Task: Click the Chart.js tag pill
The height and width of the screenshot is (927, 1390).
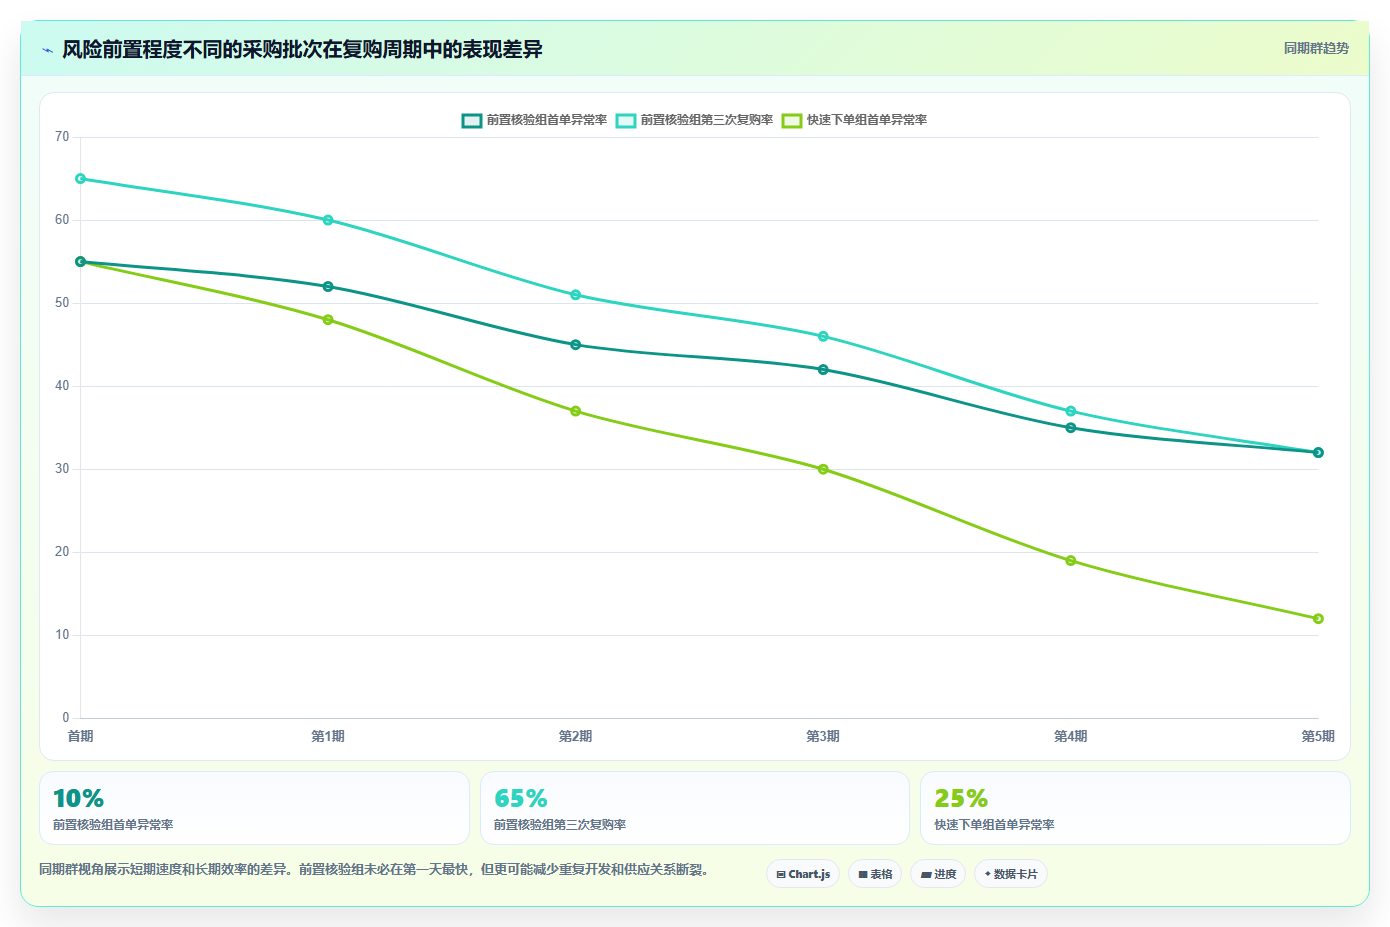Action: [x=803, y=874]
